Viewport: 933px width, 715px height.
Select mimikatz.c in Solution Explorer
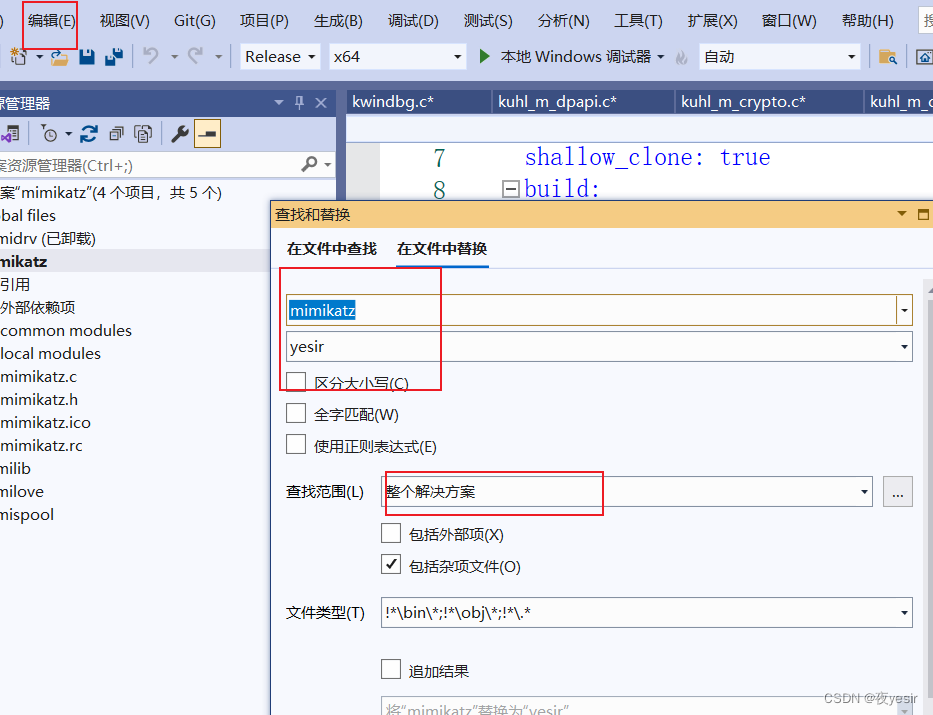(x=39, y=377)
